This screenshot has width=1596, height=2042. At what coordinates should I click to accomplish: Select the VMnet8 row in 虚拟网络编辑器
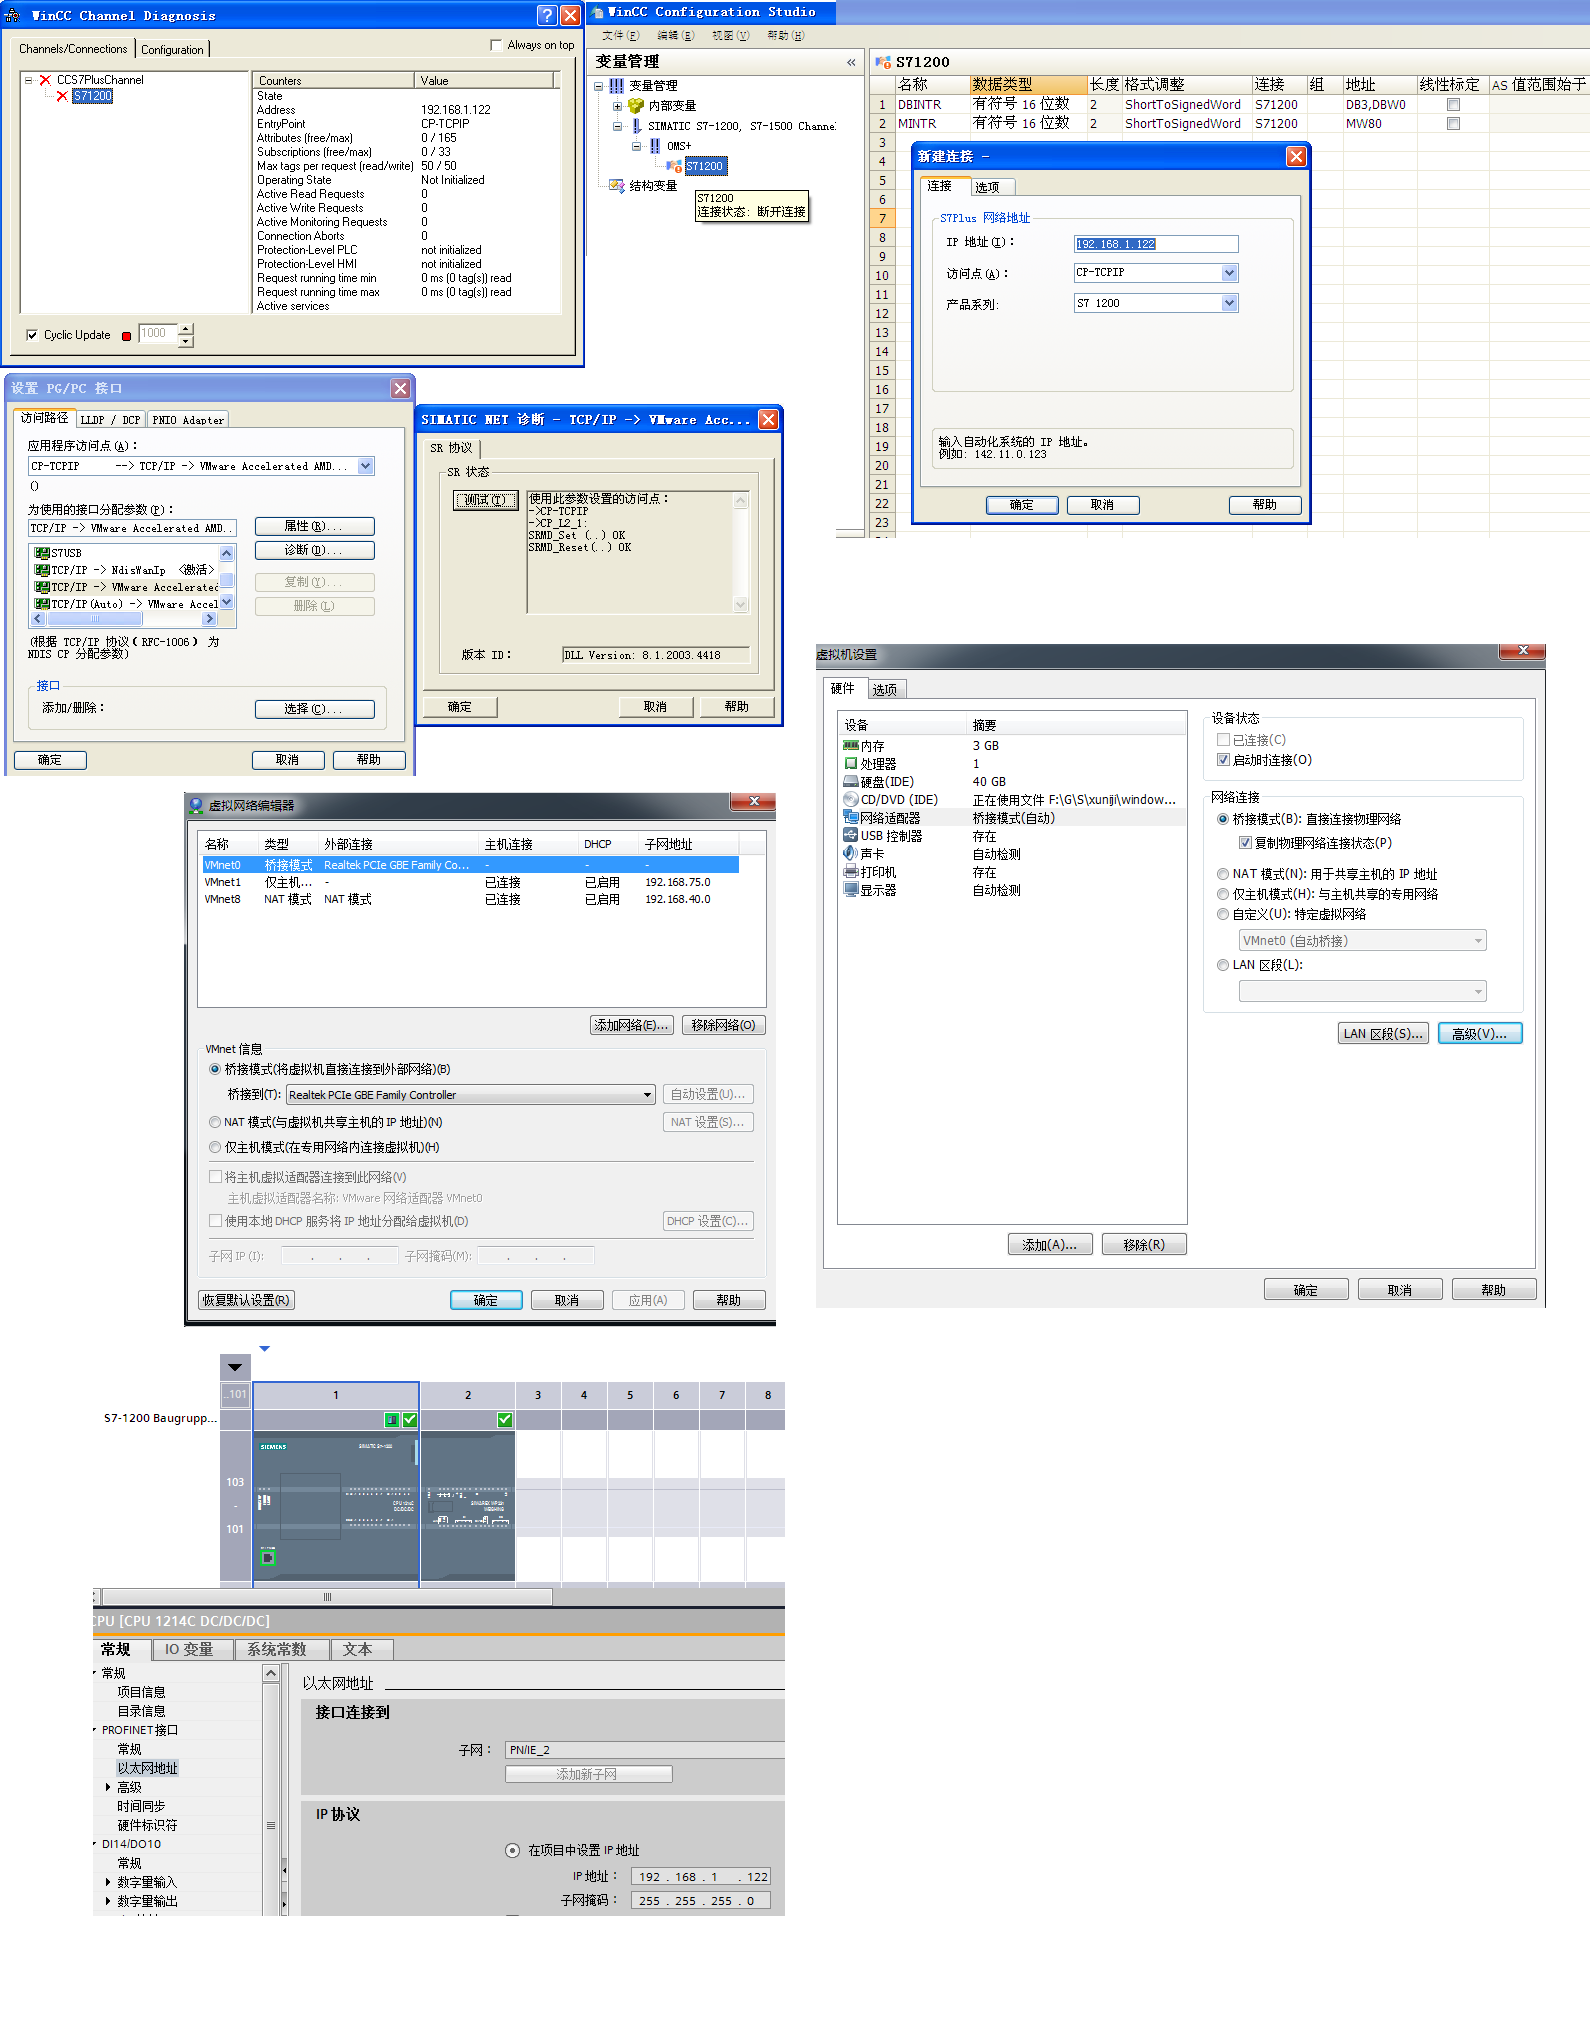470,899
